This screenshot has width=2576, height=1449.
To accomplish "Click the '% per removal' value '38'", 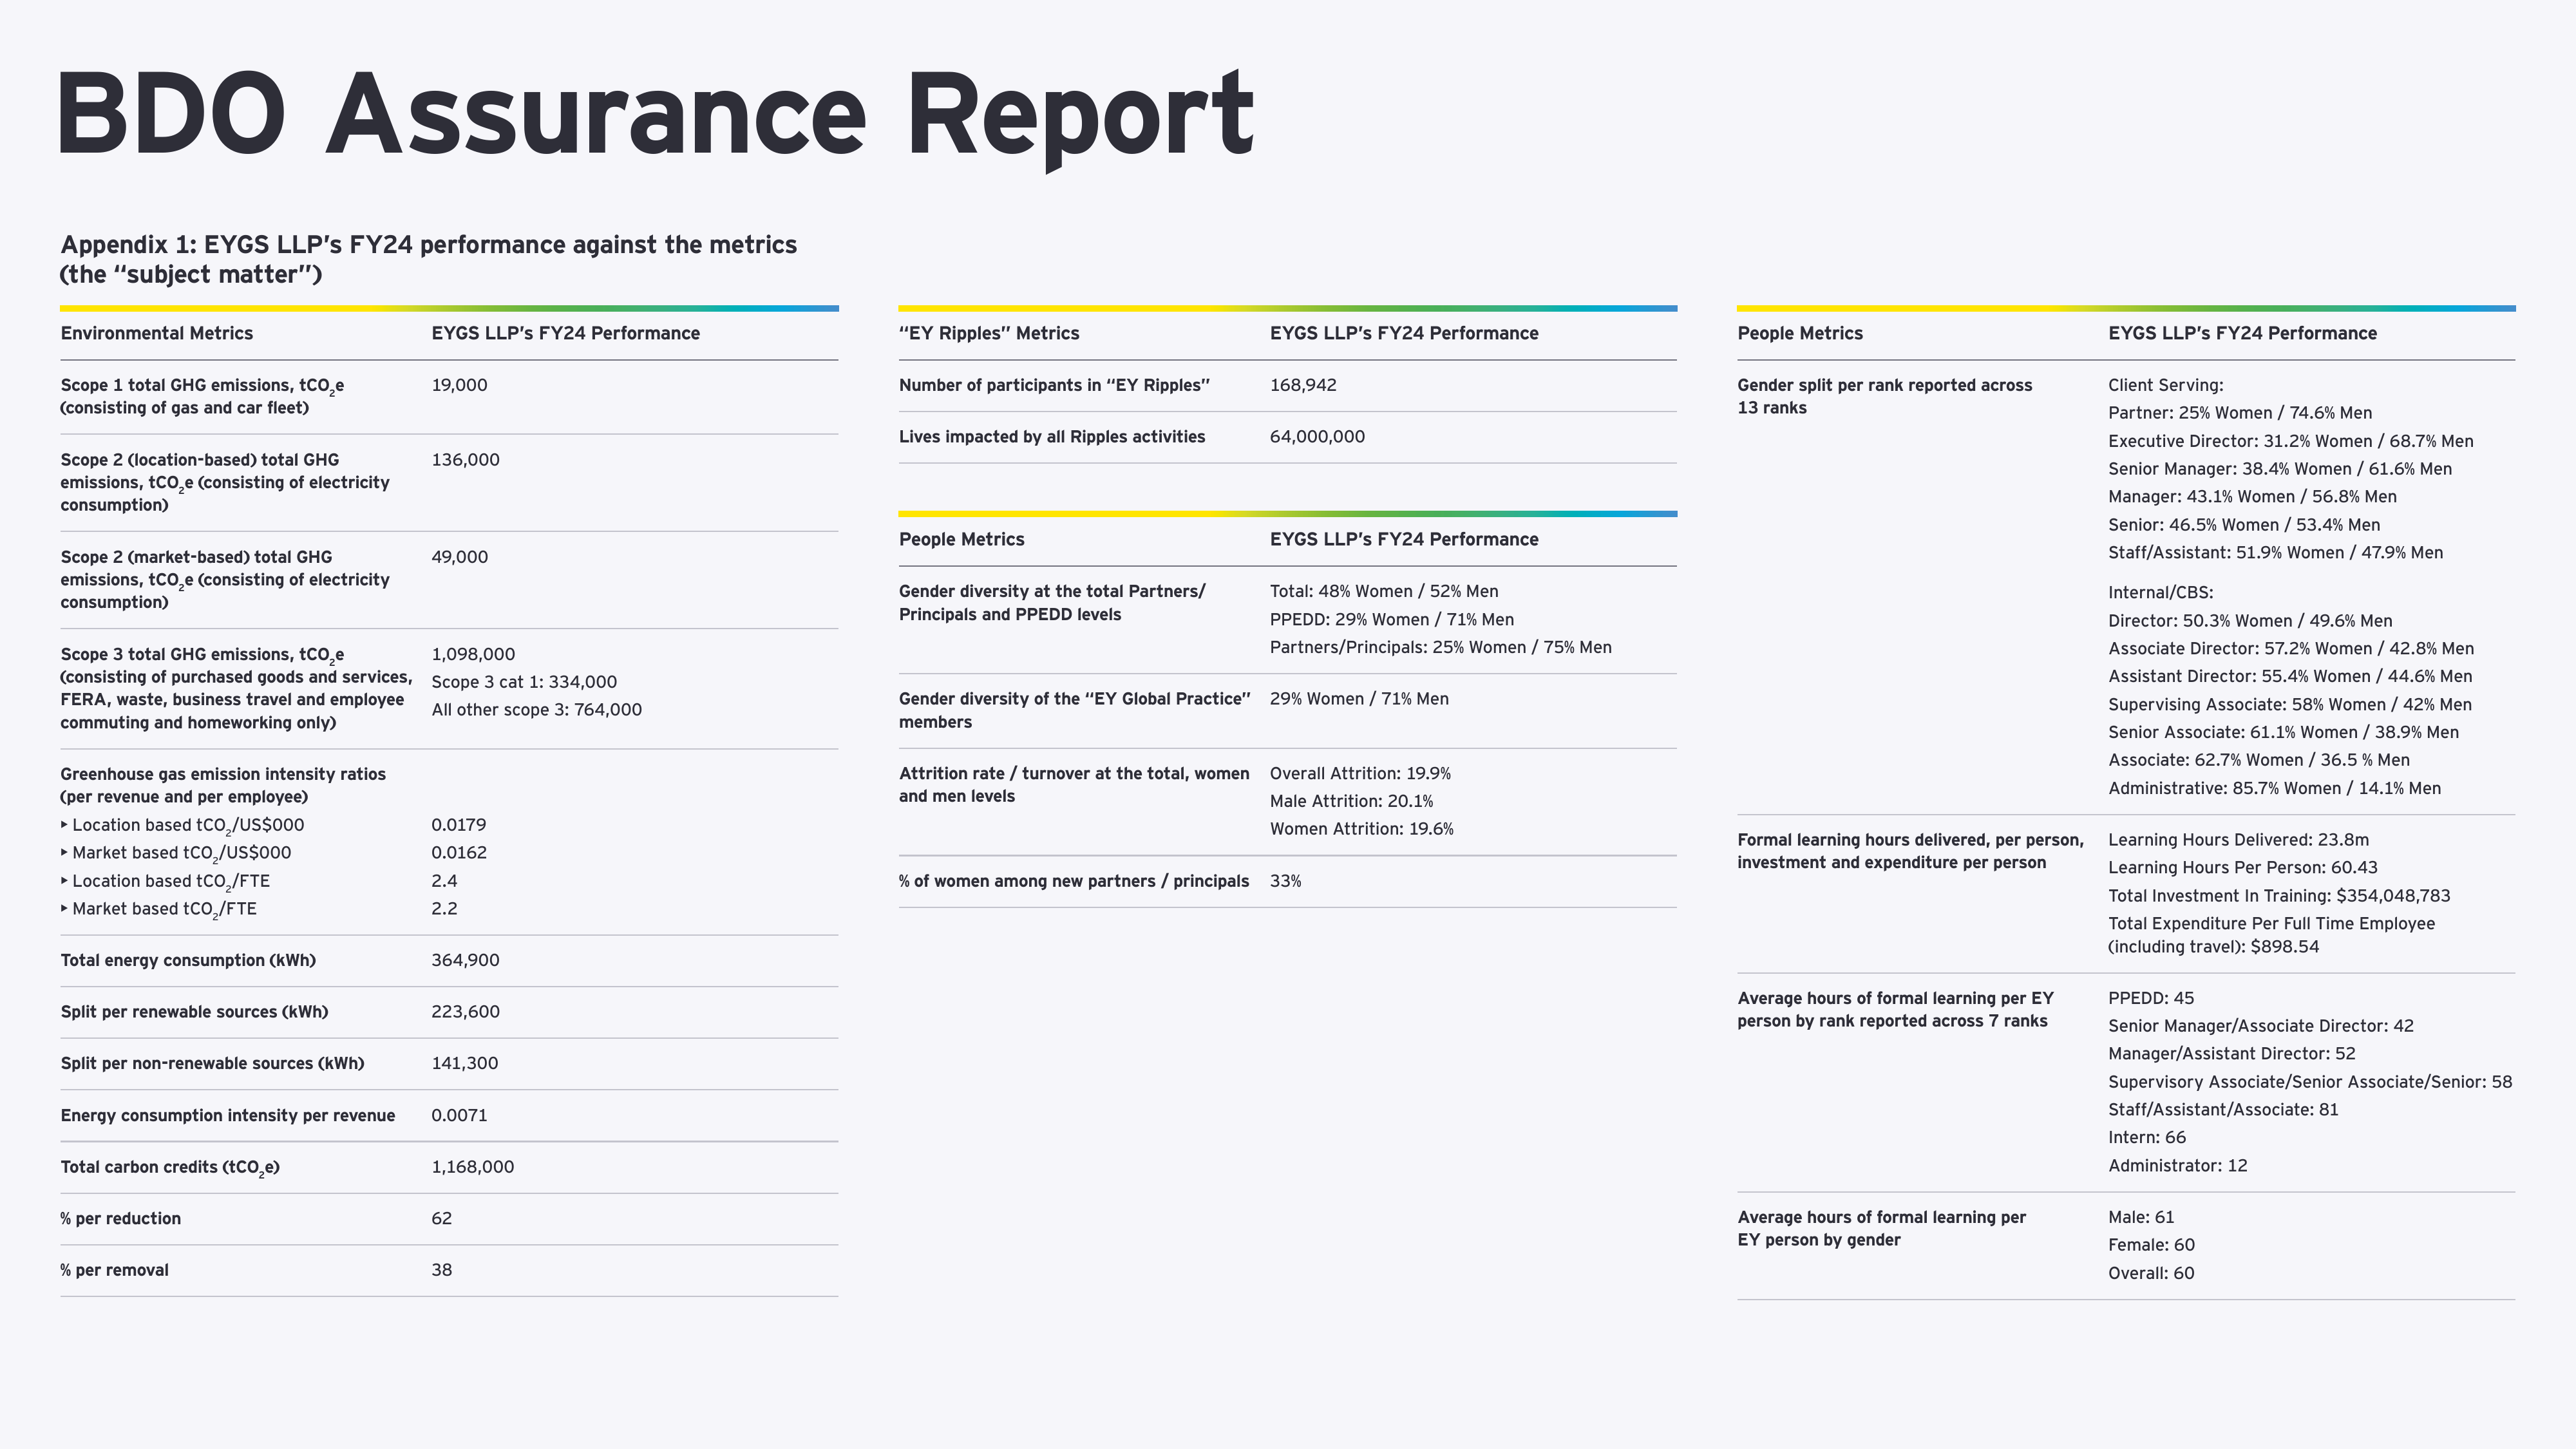I will point(441,1270).
